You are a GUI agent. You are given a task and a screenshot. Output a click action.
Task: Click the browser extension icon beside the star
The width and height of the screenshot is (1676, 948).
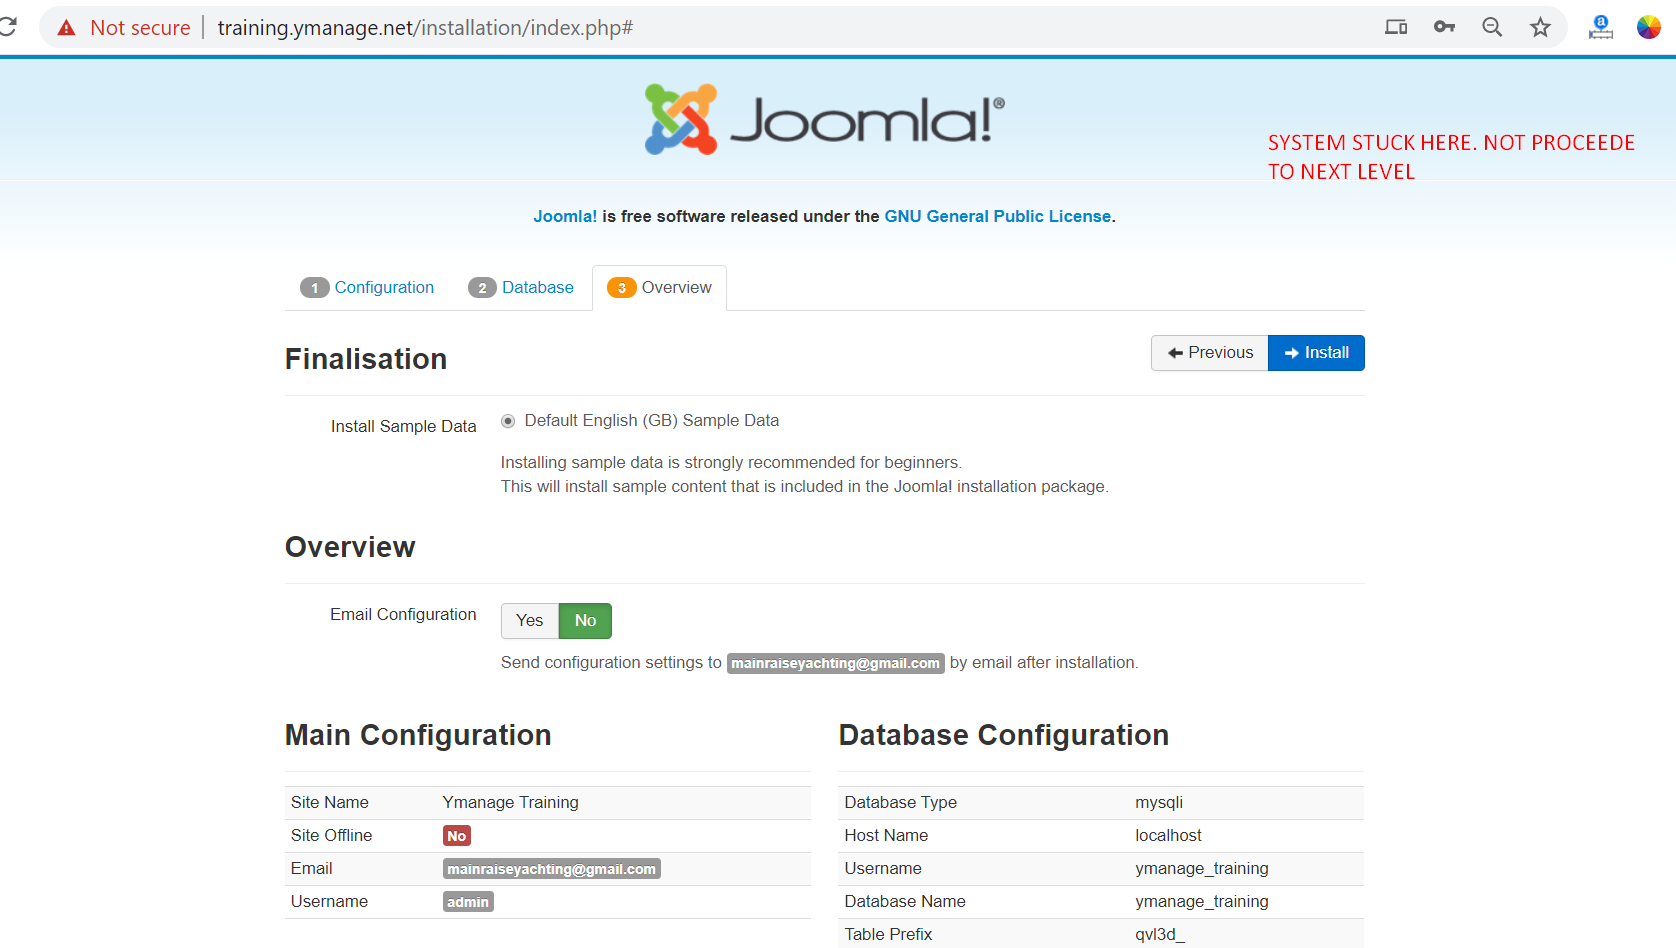[x=1601, y=27]
